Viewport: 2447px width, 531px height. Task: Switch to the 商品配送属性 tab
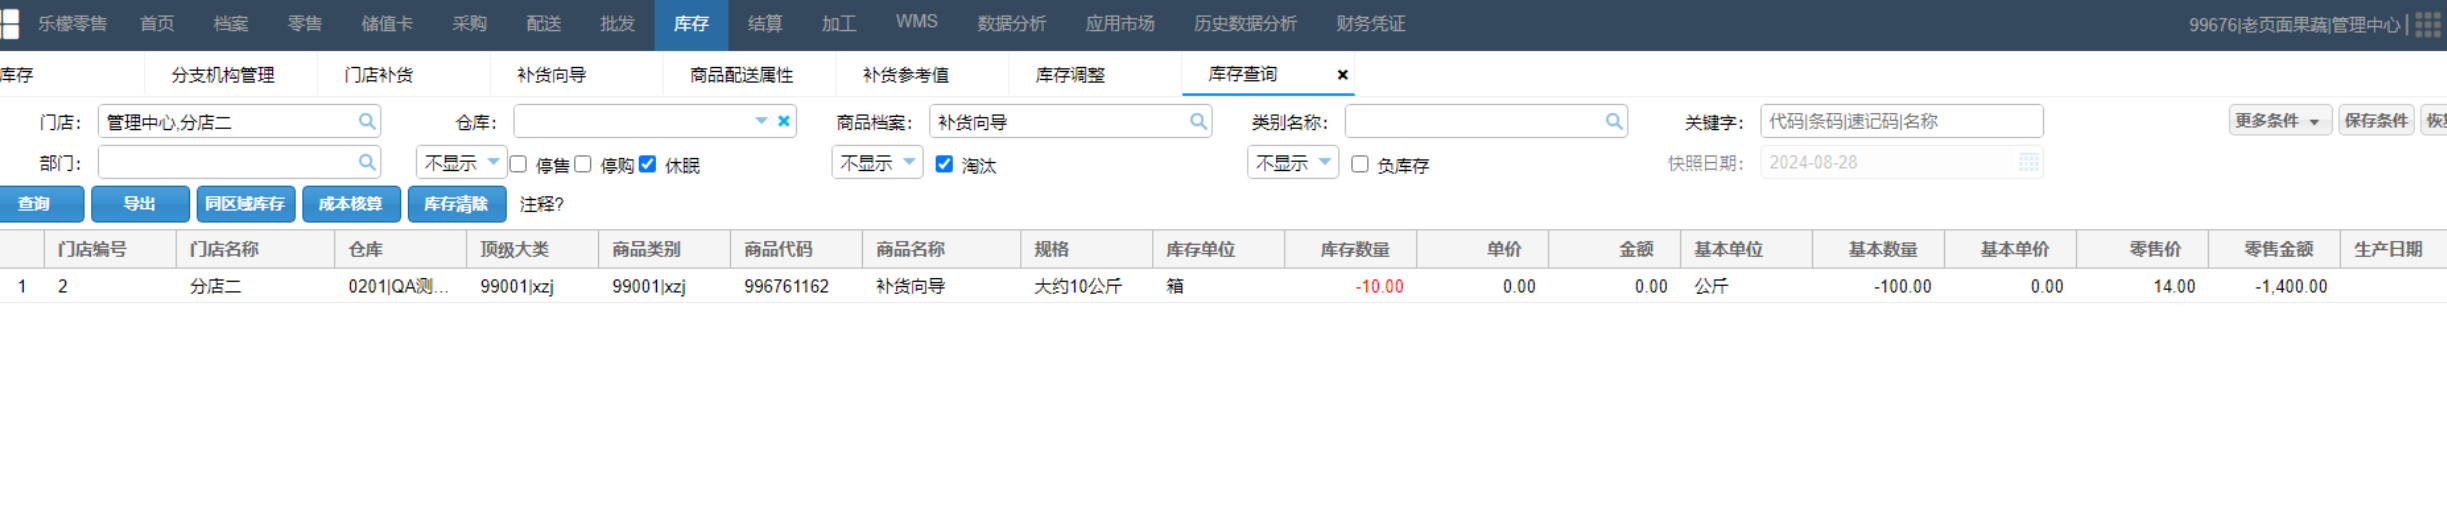(x=742, y=75)
